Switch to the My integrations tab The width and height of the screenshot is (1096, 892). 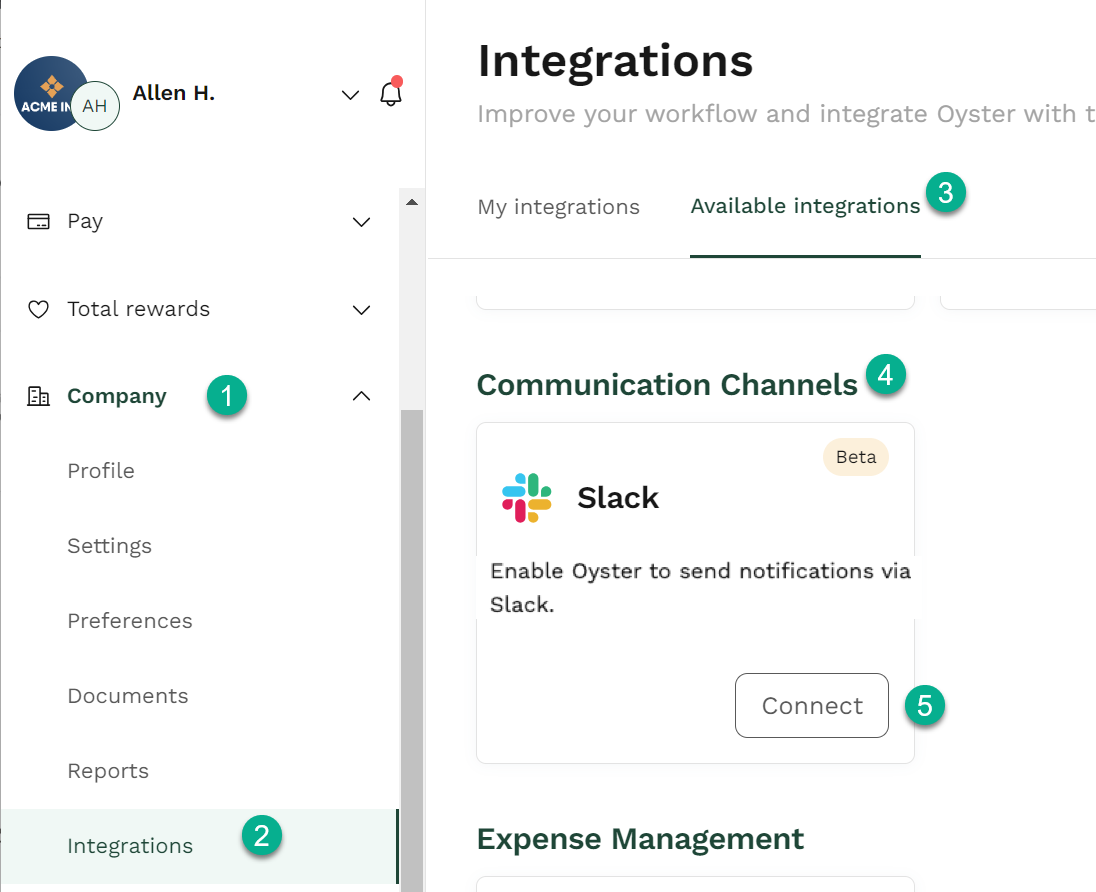pyautogui.click(x=558, y=206)
